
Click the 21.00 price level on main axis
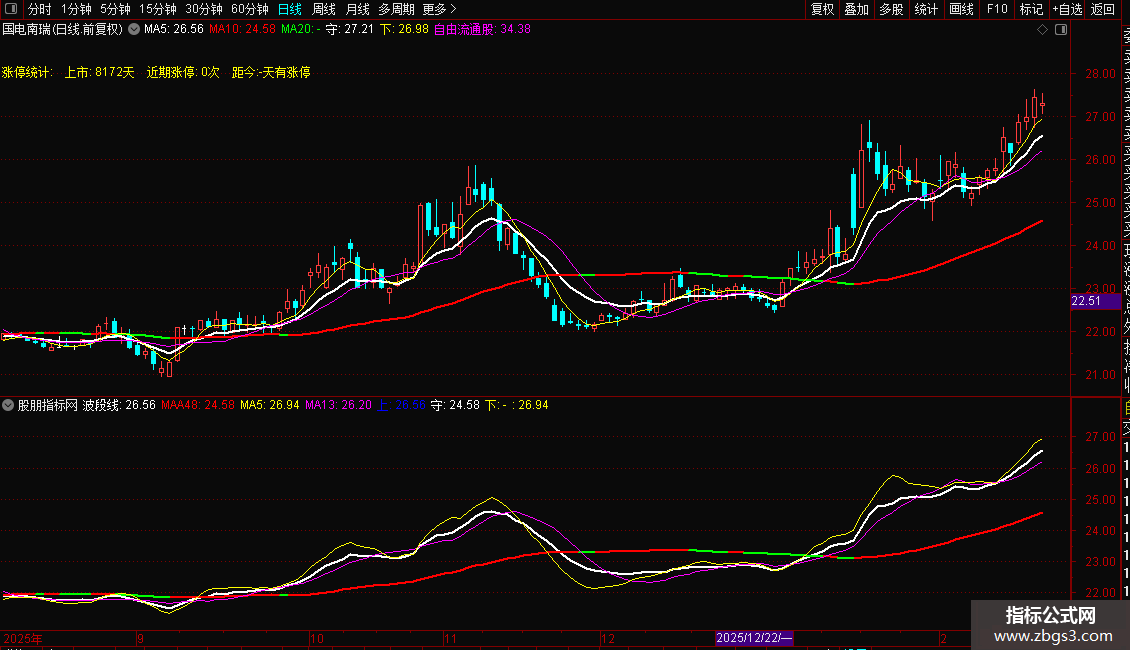click(x=1100, y=375)
